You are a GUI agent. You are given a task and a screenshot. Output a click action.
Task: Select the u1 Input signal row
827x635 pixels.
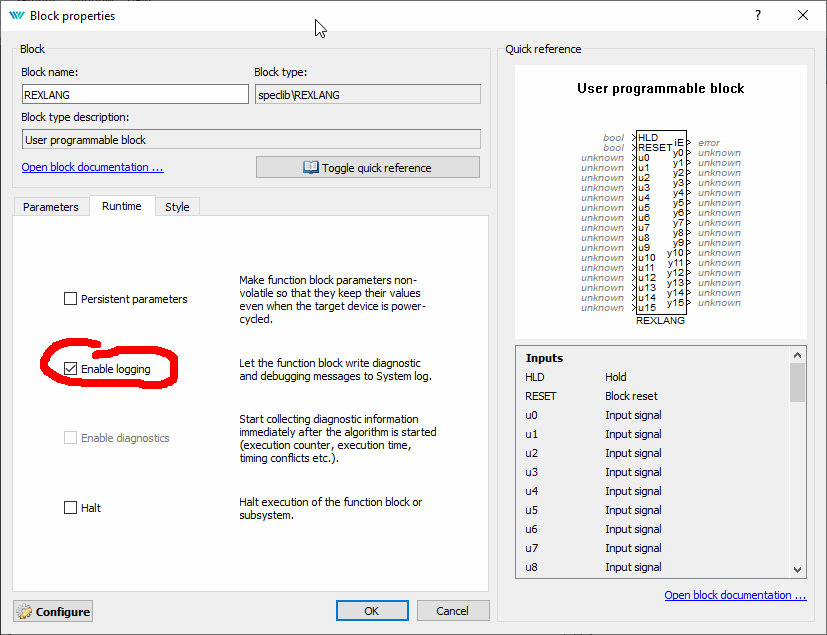point(652,434)
